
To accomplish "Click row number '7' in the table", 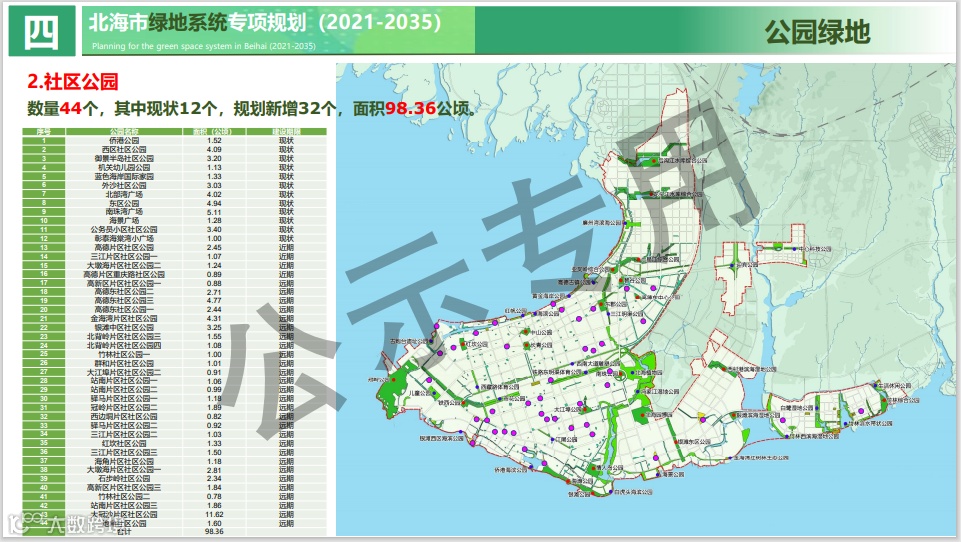I will tap(44, 194).
